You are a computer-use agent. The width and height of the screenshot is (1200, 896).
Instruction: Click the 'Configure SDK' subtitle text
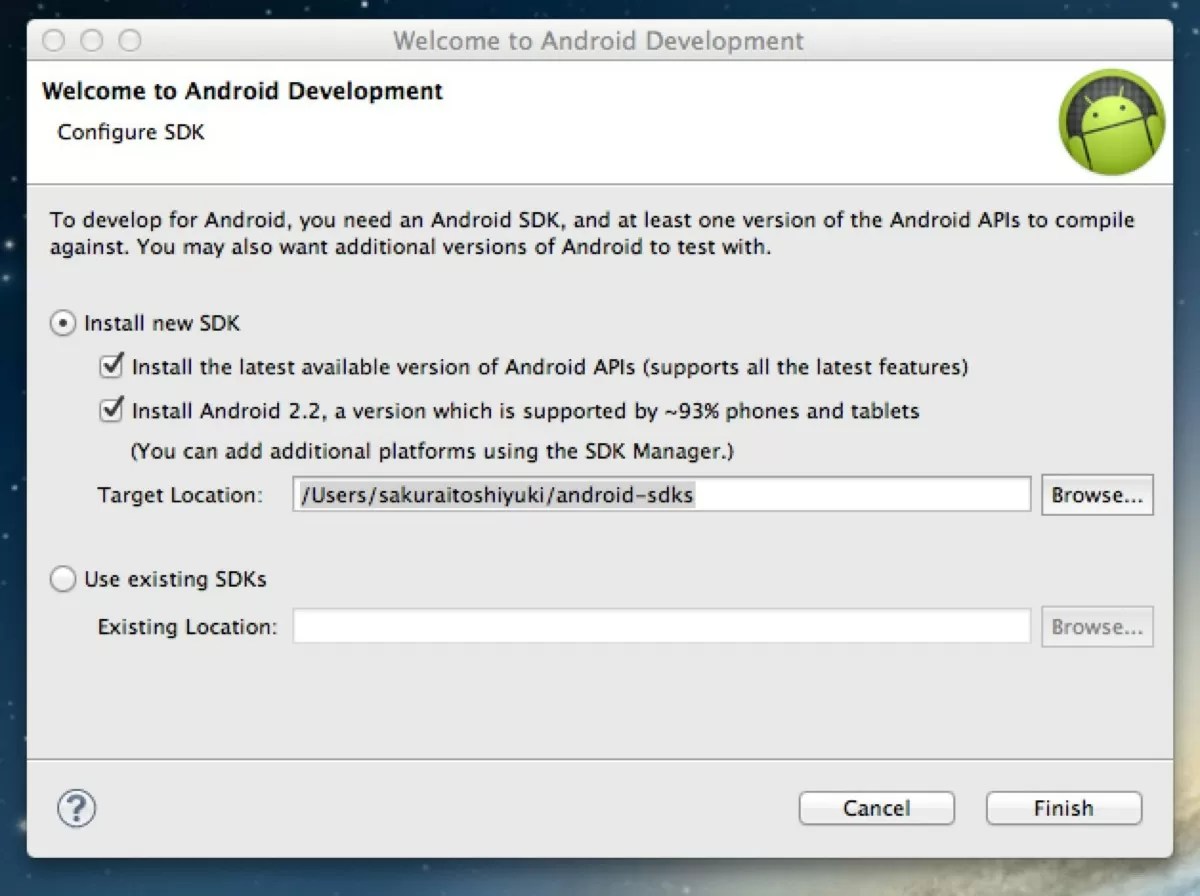point(131,132)
